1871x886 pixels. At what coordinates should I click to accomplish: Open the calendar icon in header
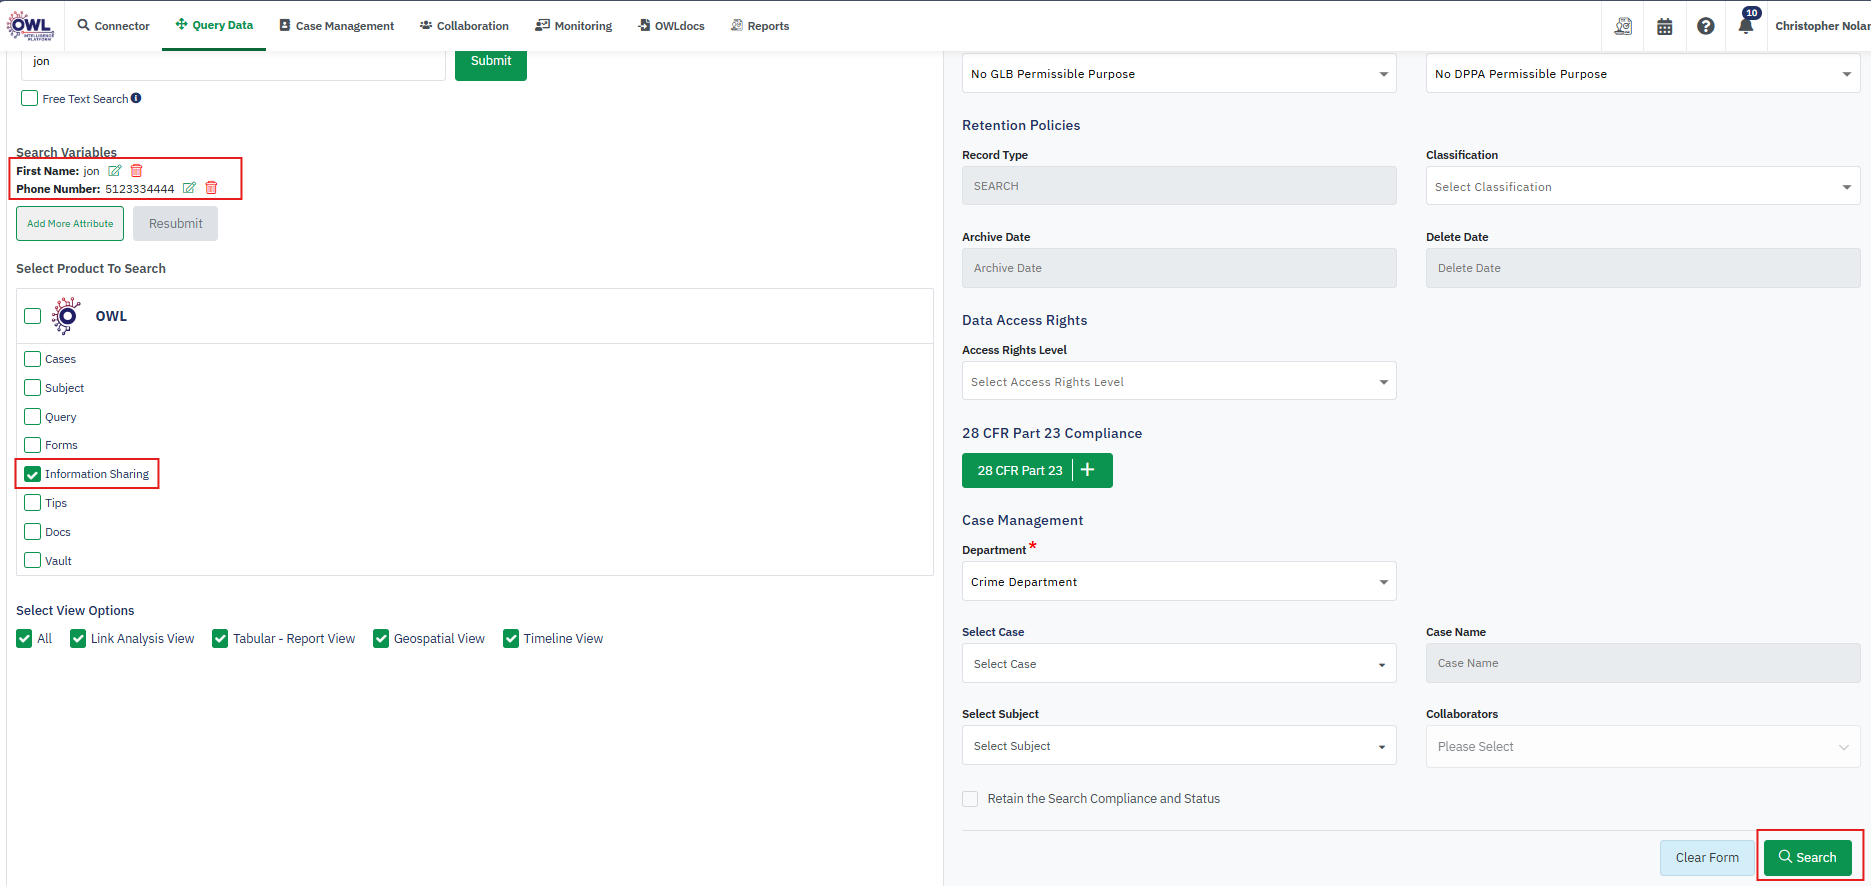point(1664,27)
